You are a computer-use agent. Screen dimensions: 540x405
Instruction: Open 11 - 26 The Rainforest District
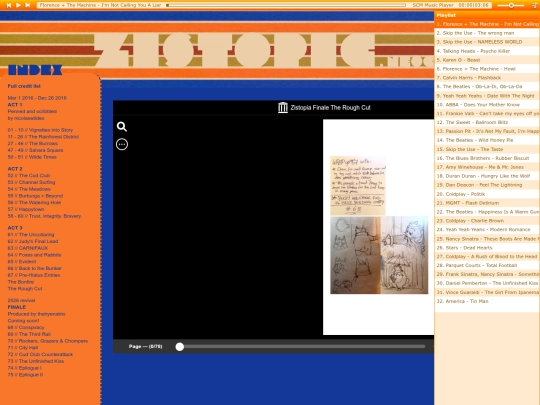[43, 137]
